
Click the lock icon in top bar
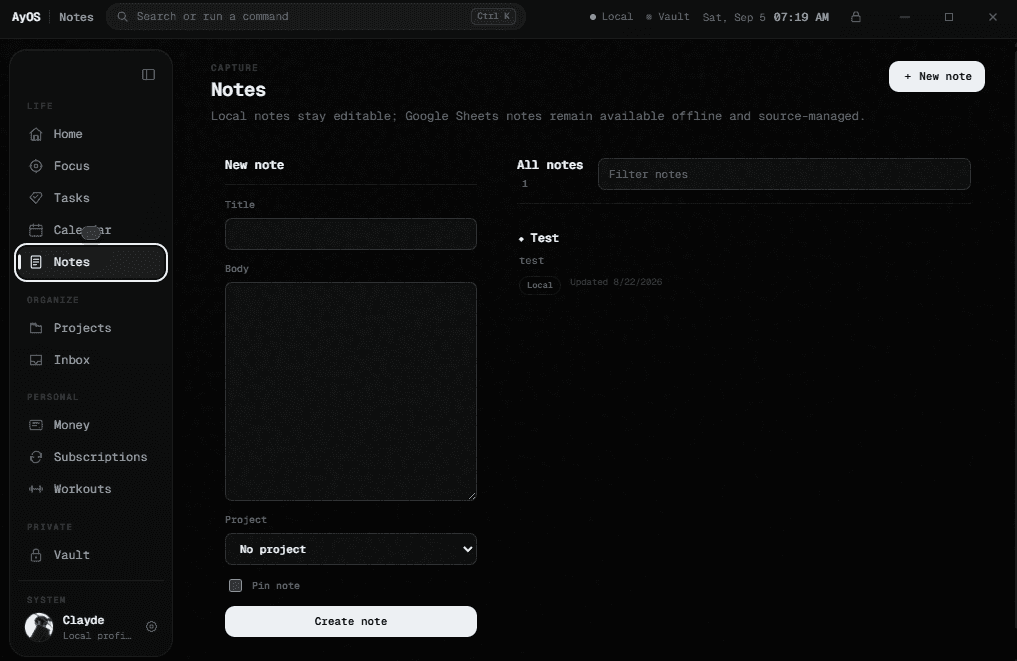(856, 17)
